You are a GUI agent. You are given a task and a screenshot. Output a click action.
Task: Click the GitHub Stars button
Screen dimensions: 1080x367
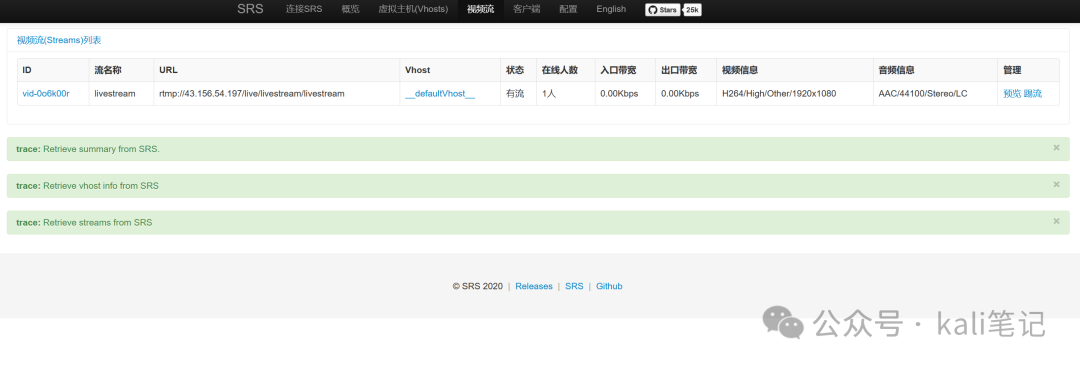tap(663, 10)
